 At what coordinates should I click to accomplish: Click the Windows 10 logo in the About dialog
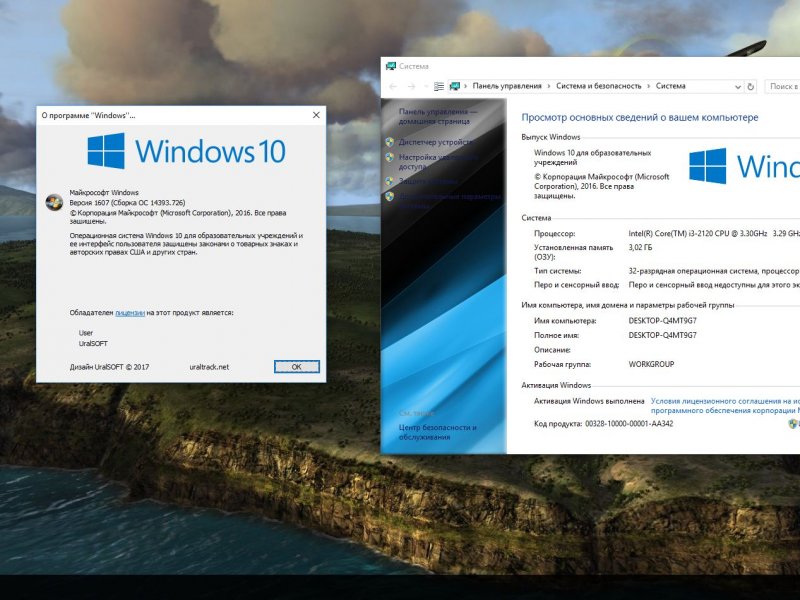186,151
